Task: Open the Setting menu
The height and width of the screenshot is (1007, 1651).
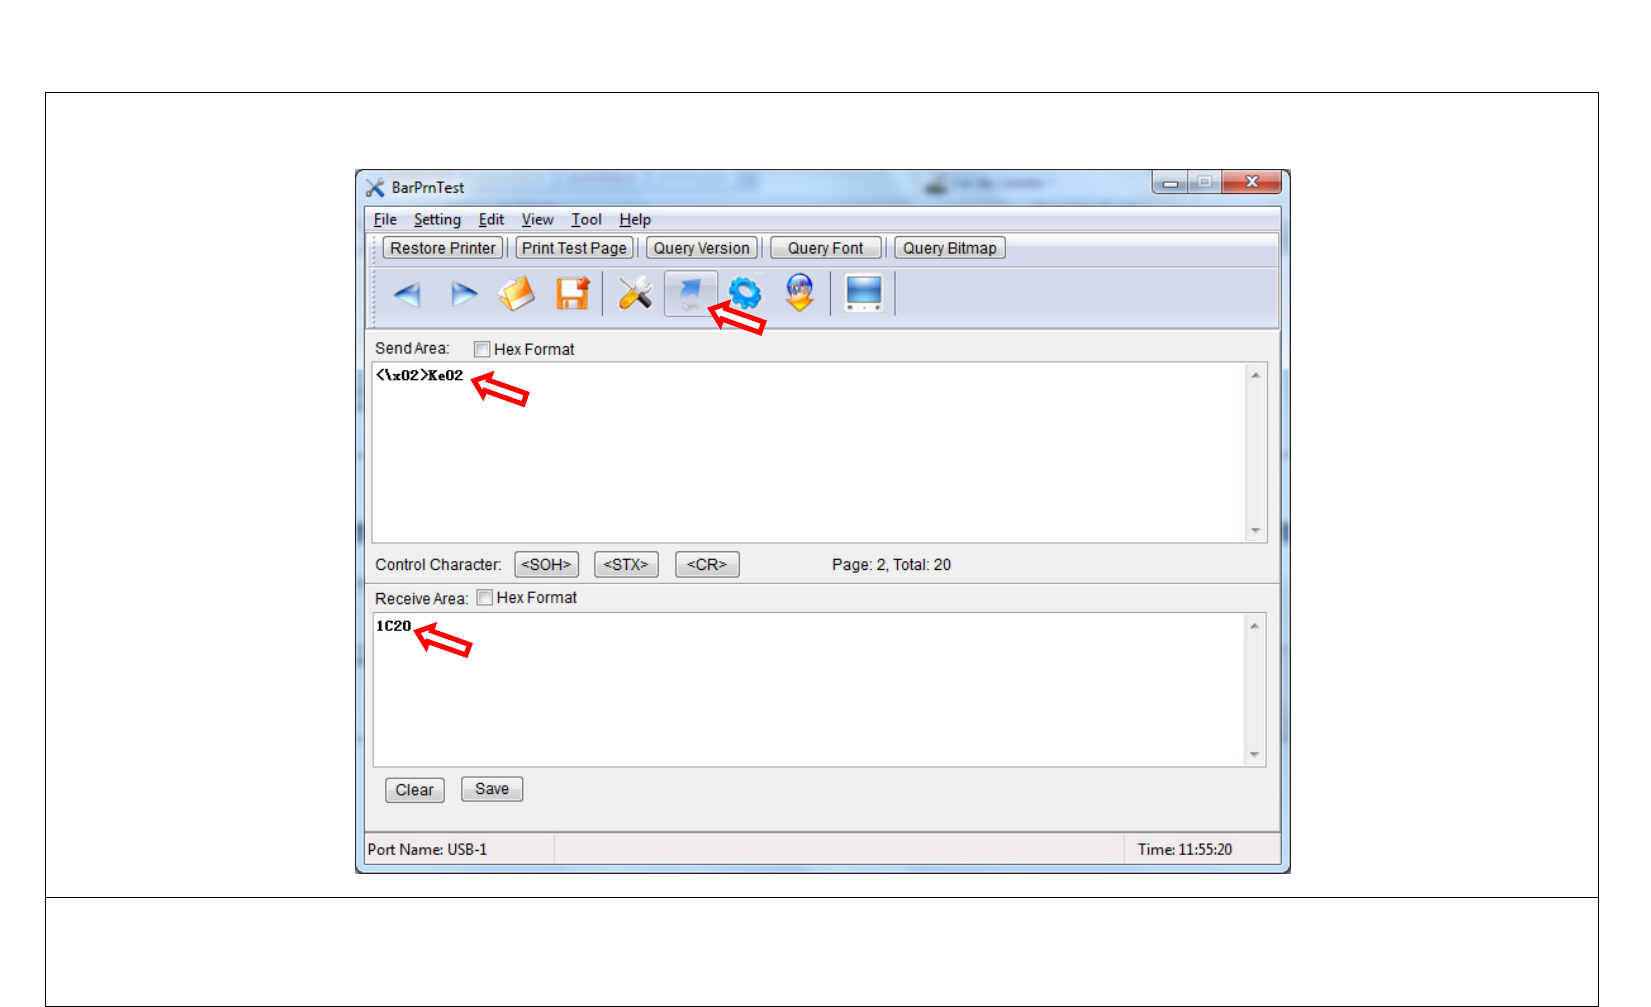Action: coord(437,220)
